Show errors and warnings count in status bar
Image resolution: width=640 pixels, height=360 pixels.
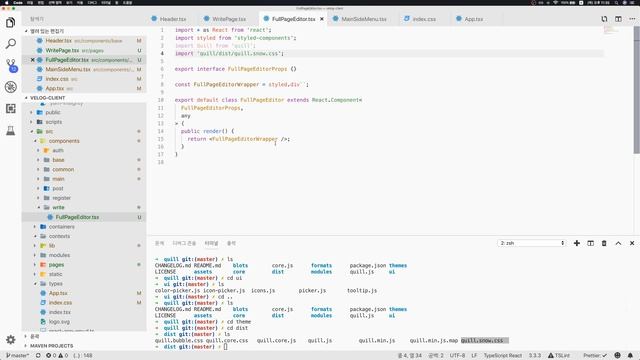coord(57,356)
